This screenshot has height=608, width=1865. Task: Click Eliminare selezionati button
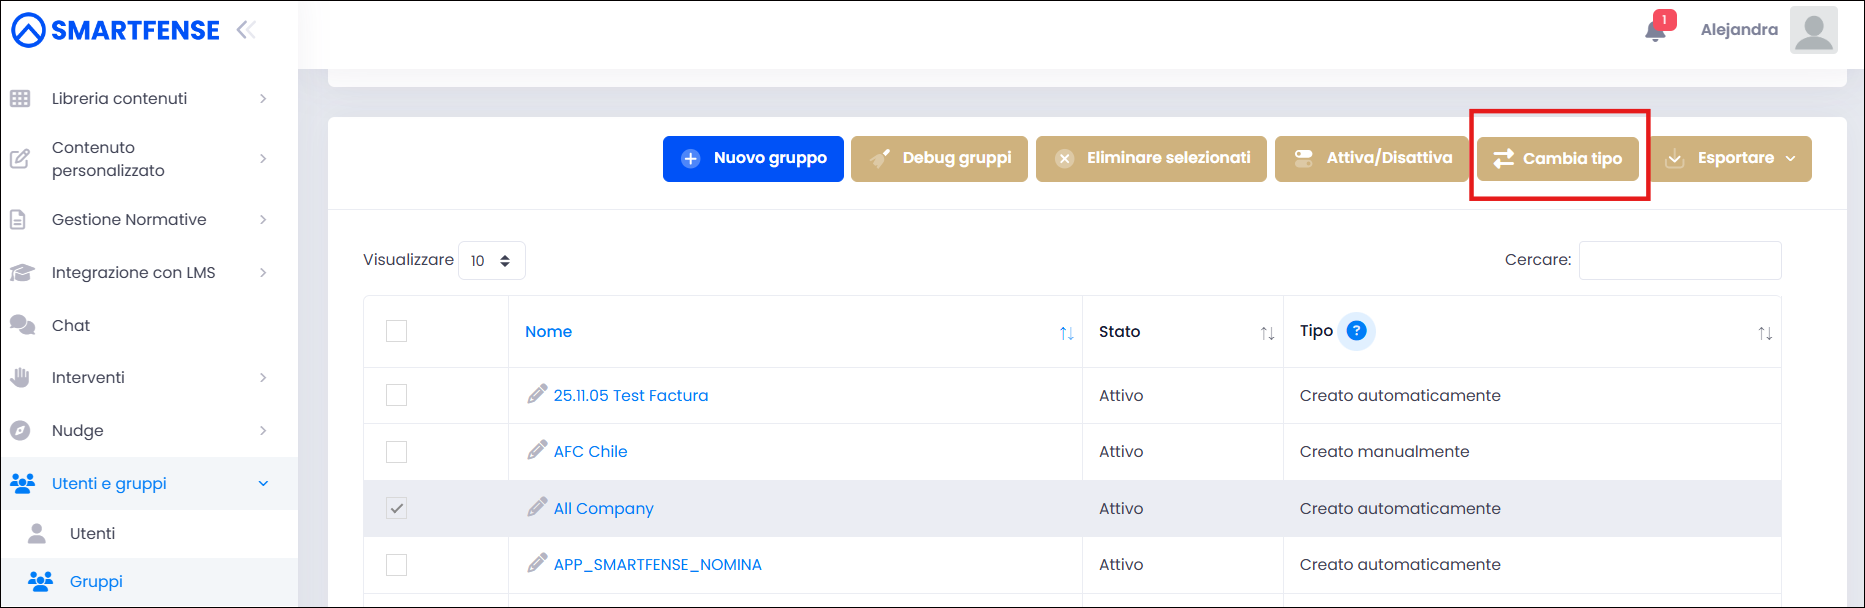(1151, 158)
